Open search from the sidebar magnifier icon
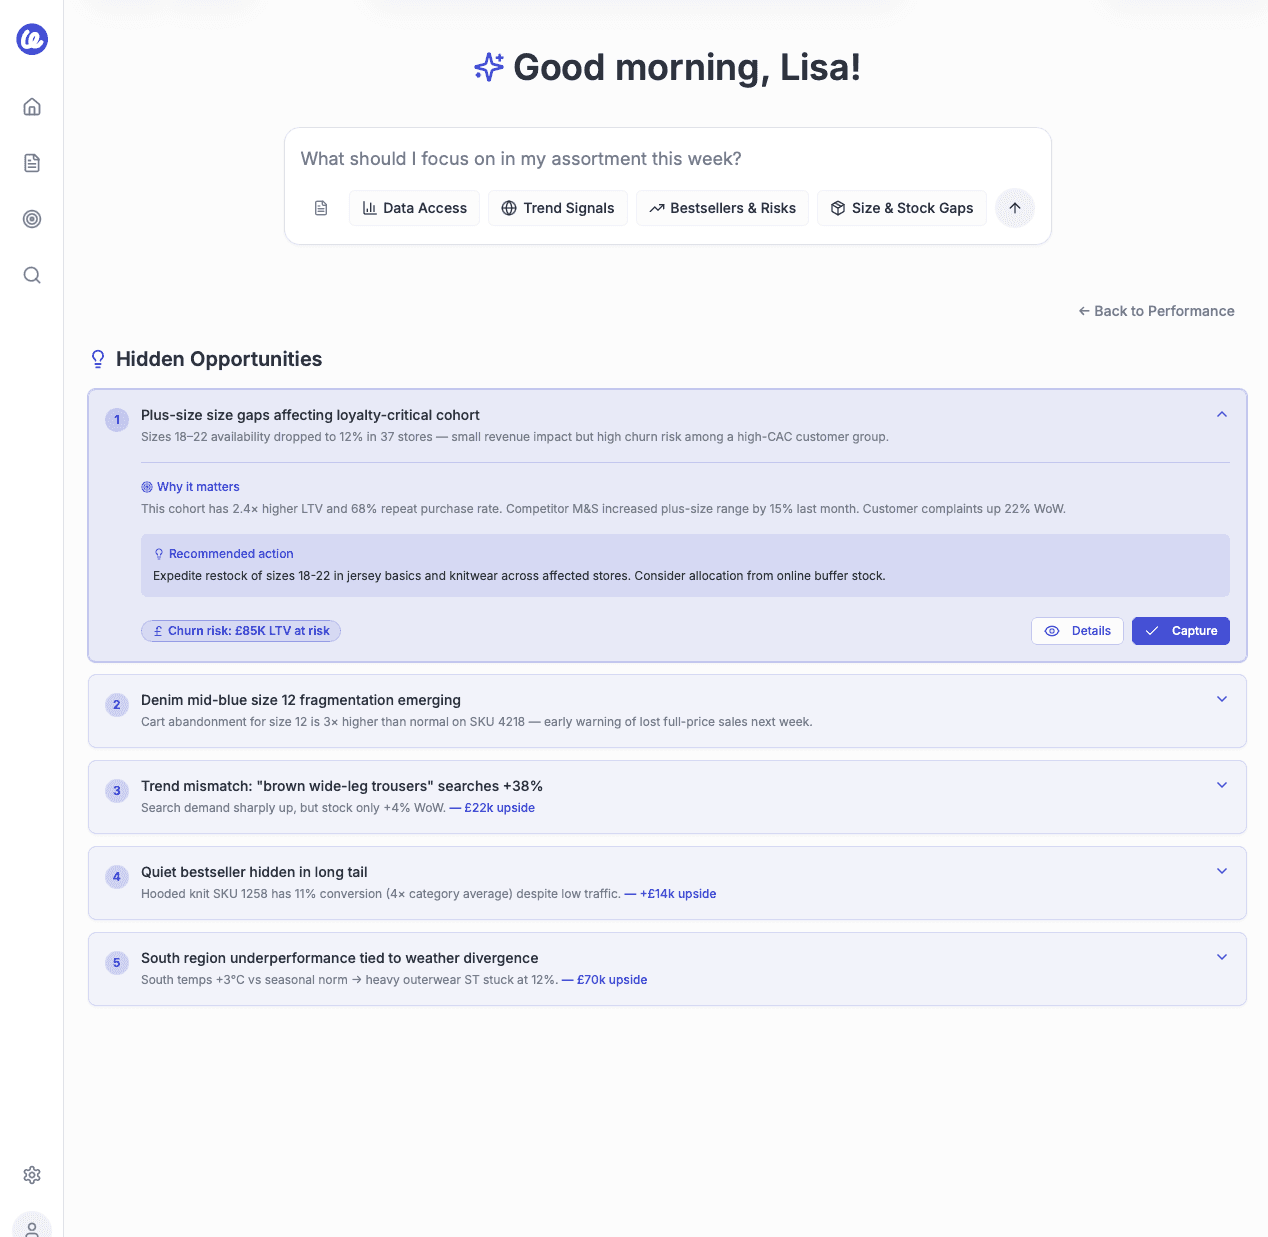Viewport: 1268px width, 1237px height. (32, 275)
